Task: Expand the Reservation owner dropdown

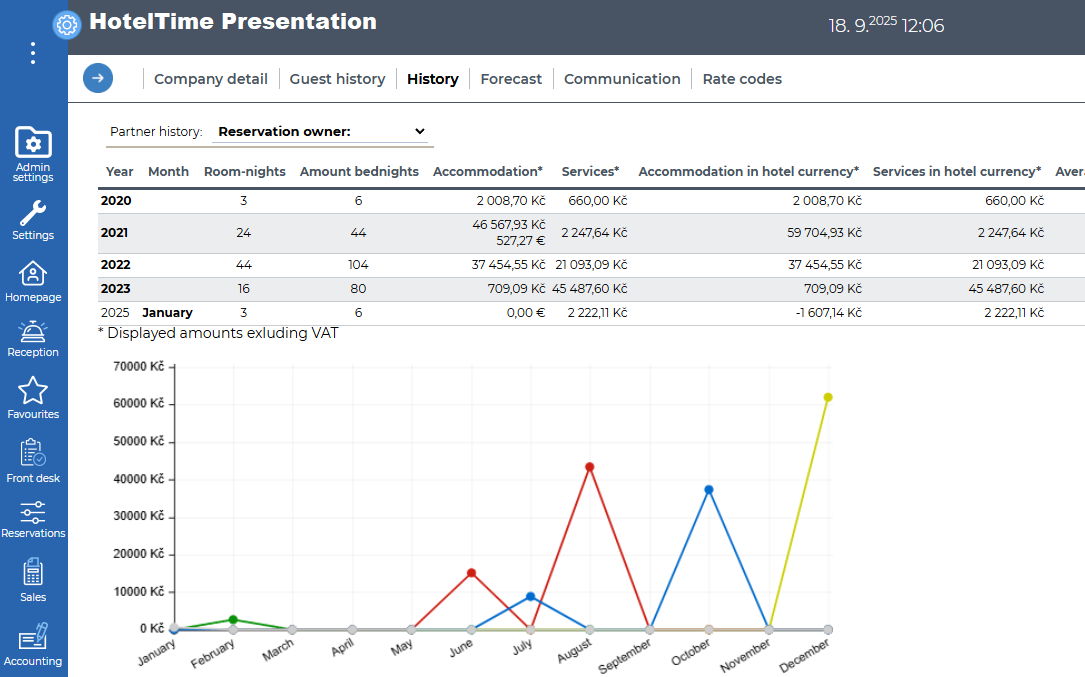Action: click(x=322, y=131)
